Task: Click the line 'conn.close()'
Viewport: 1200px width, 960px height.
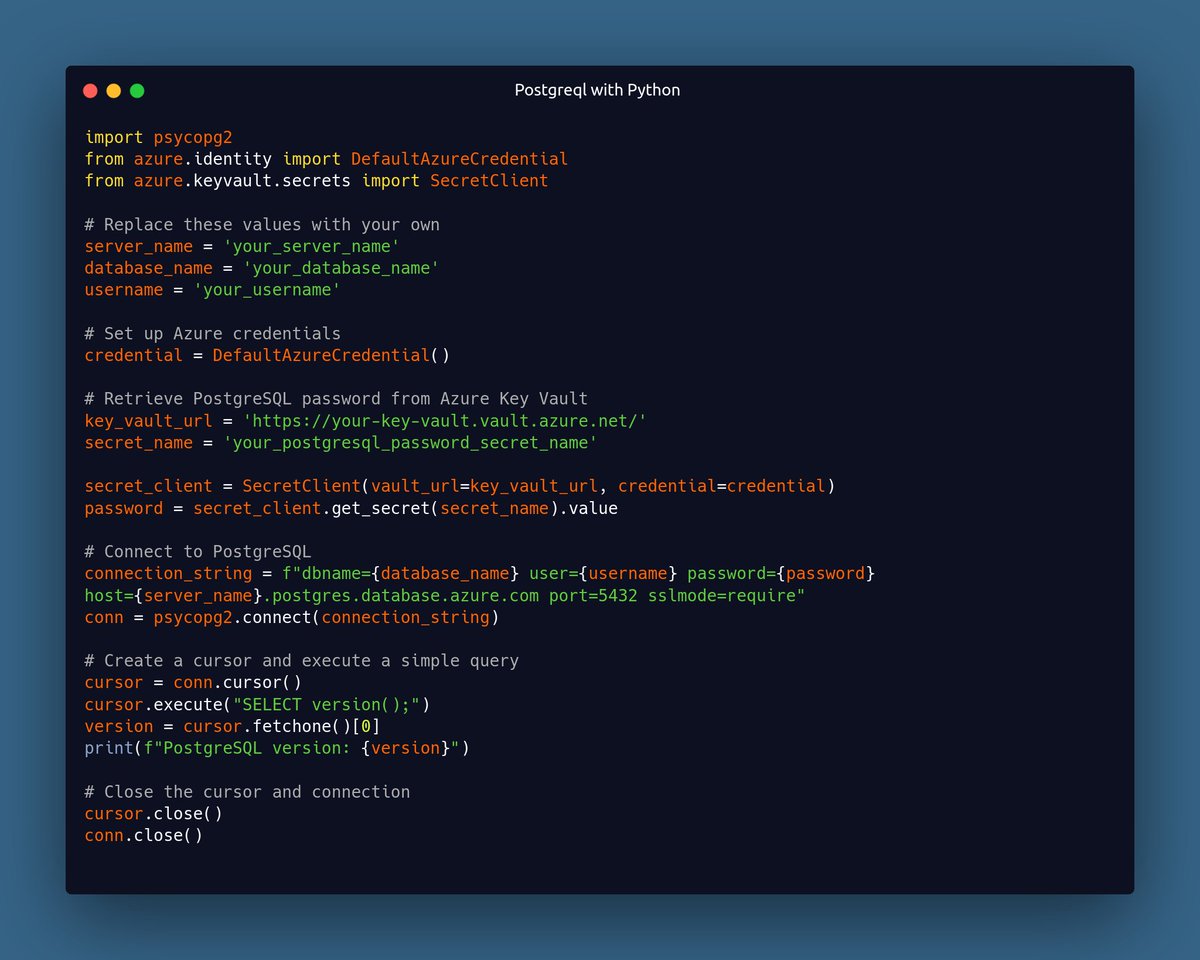Action: tap(143, 836)
